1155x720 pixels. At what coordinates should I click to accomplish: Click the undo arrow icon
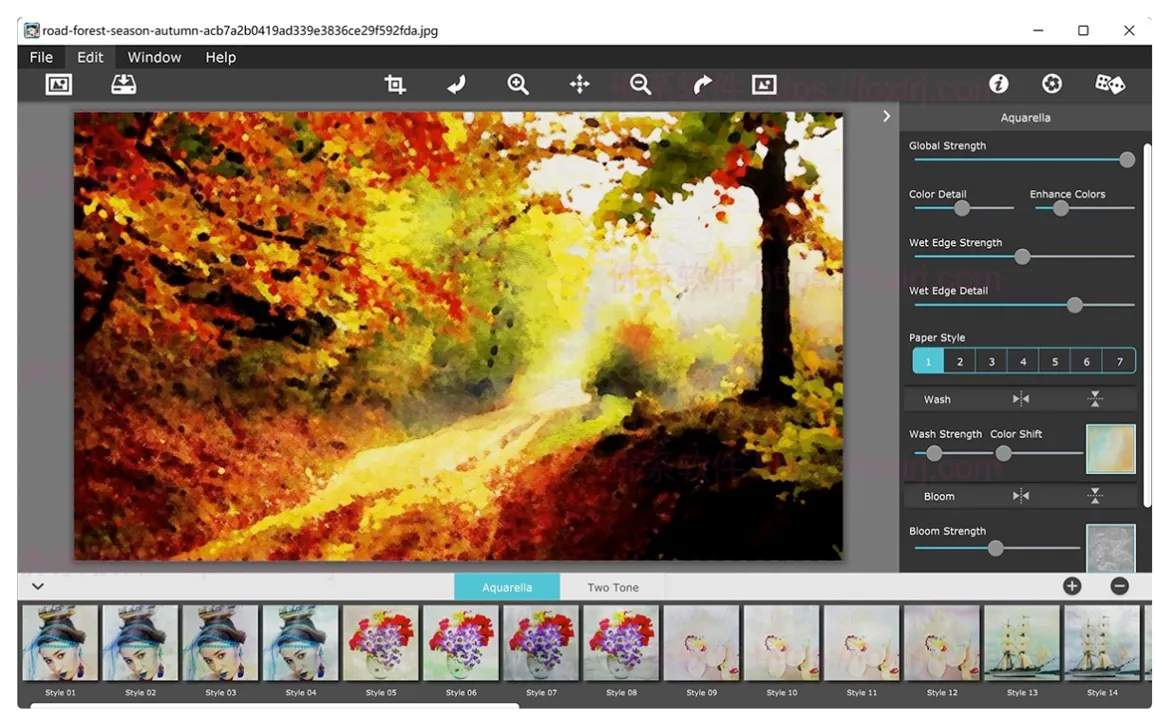click(x=457, y=85)
